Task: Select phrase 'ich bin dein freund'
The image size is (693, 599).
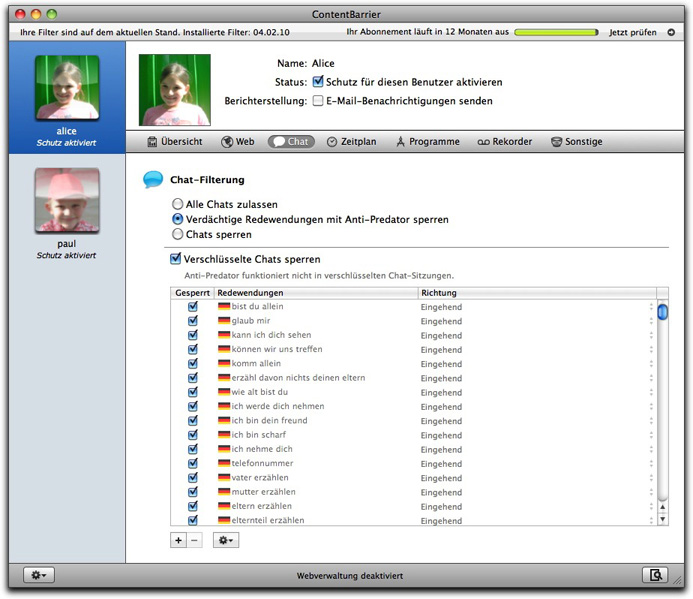Action: click(x=269, y=420)
